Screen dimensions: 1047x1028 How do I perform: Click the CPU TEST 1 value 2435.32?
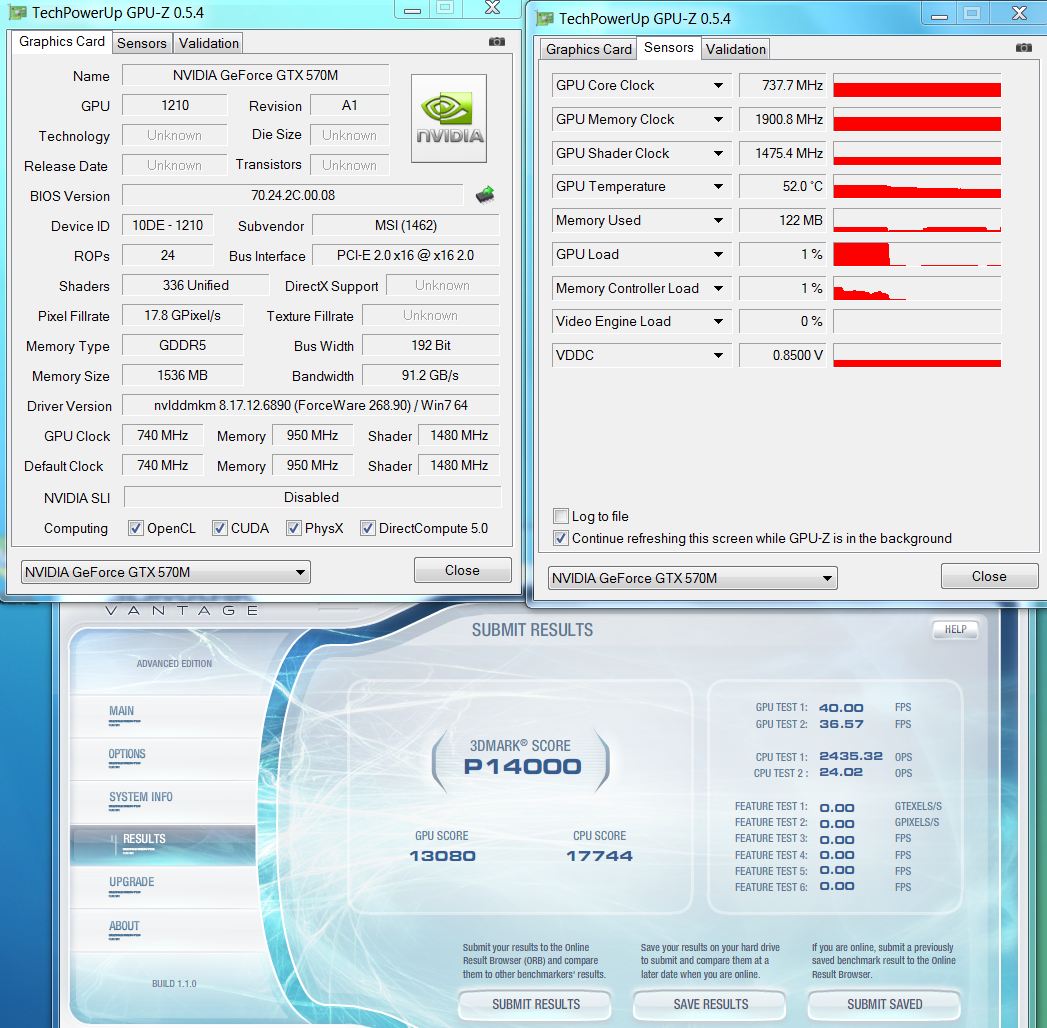[x=851, y=756]
